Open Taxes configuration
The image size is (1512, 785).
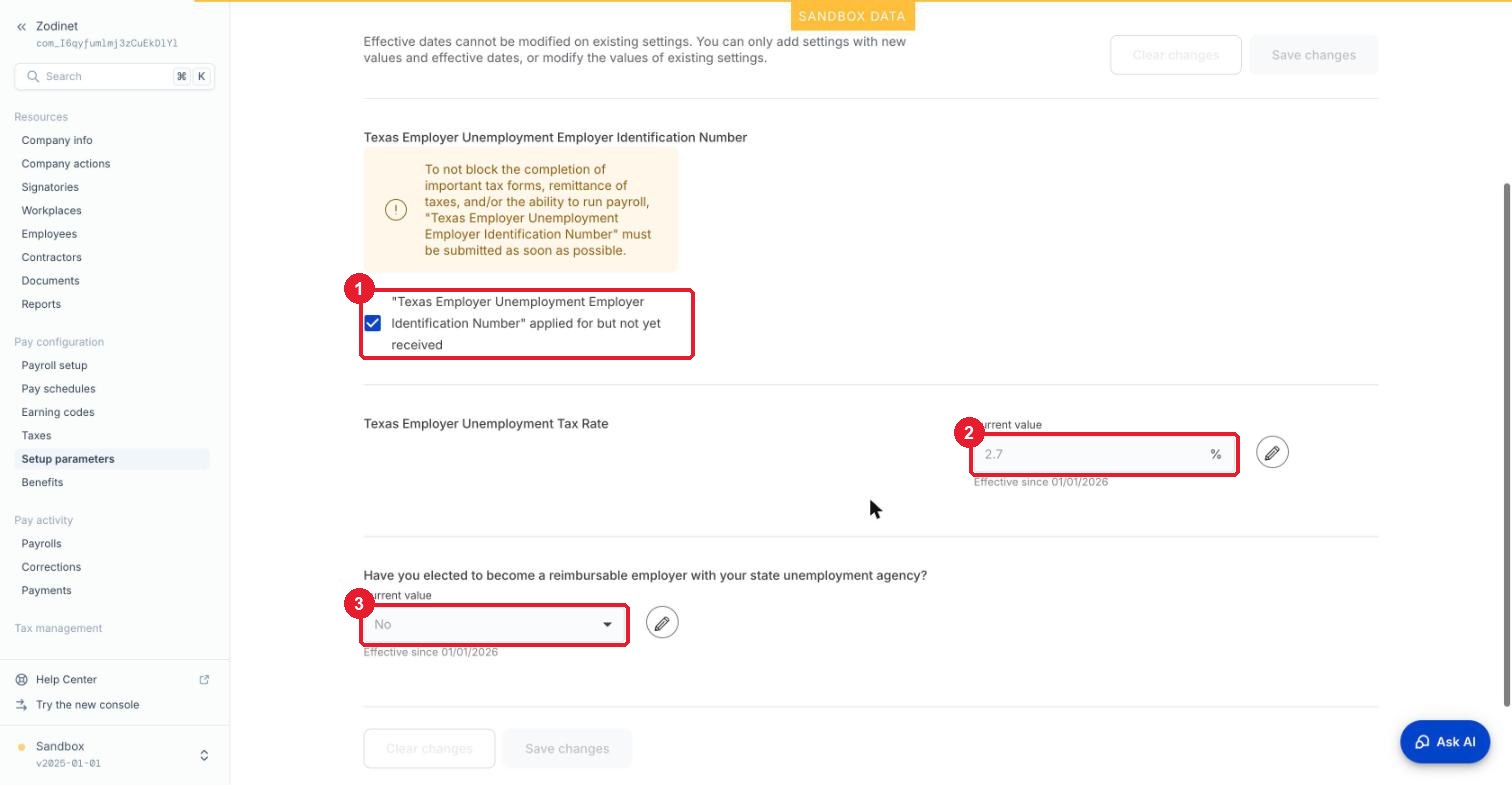coord(36,436)
